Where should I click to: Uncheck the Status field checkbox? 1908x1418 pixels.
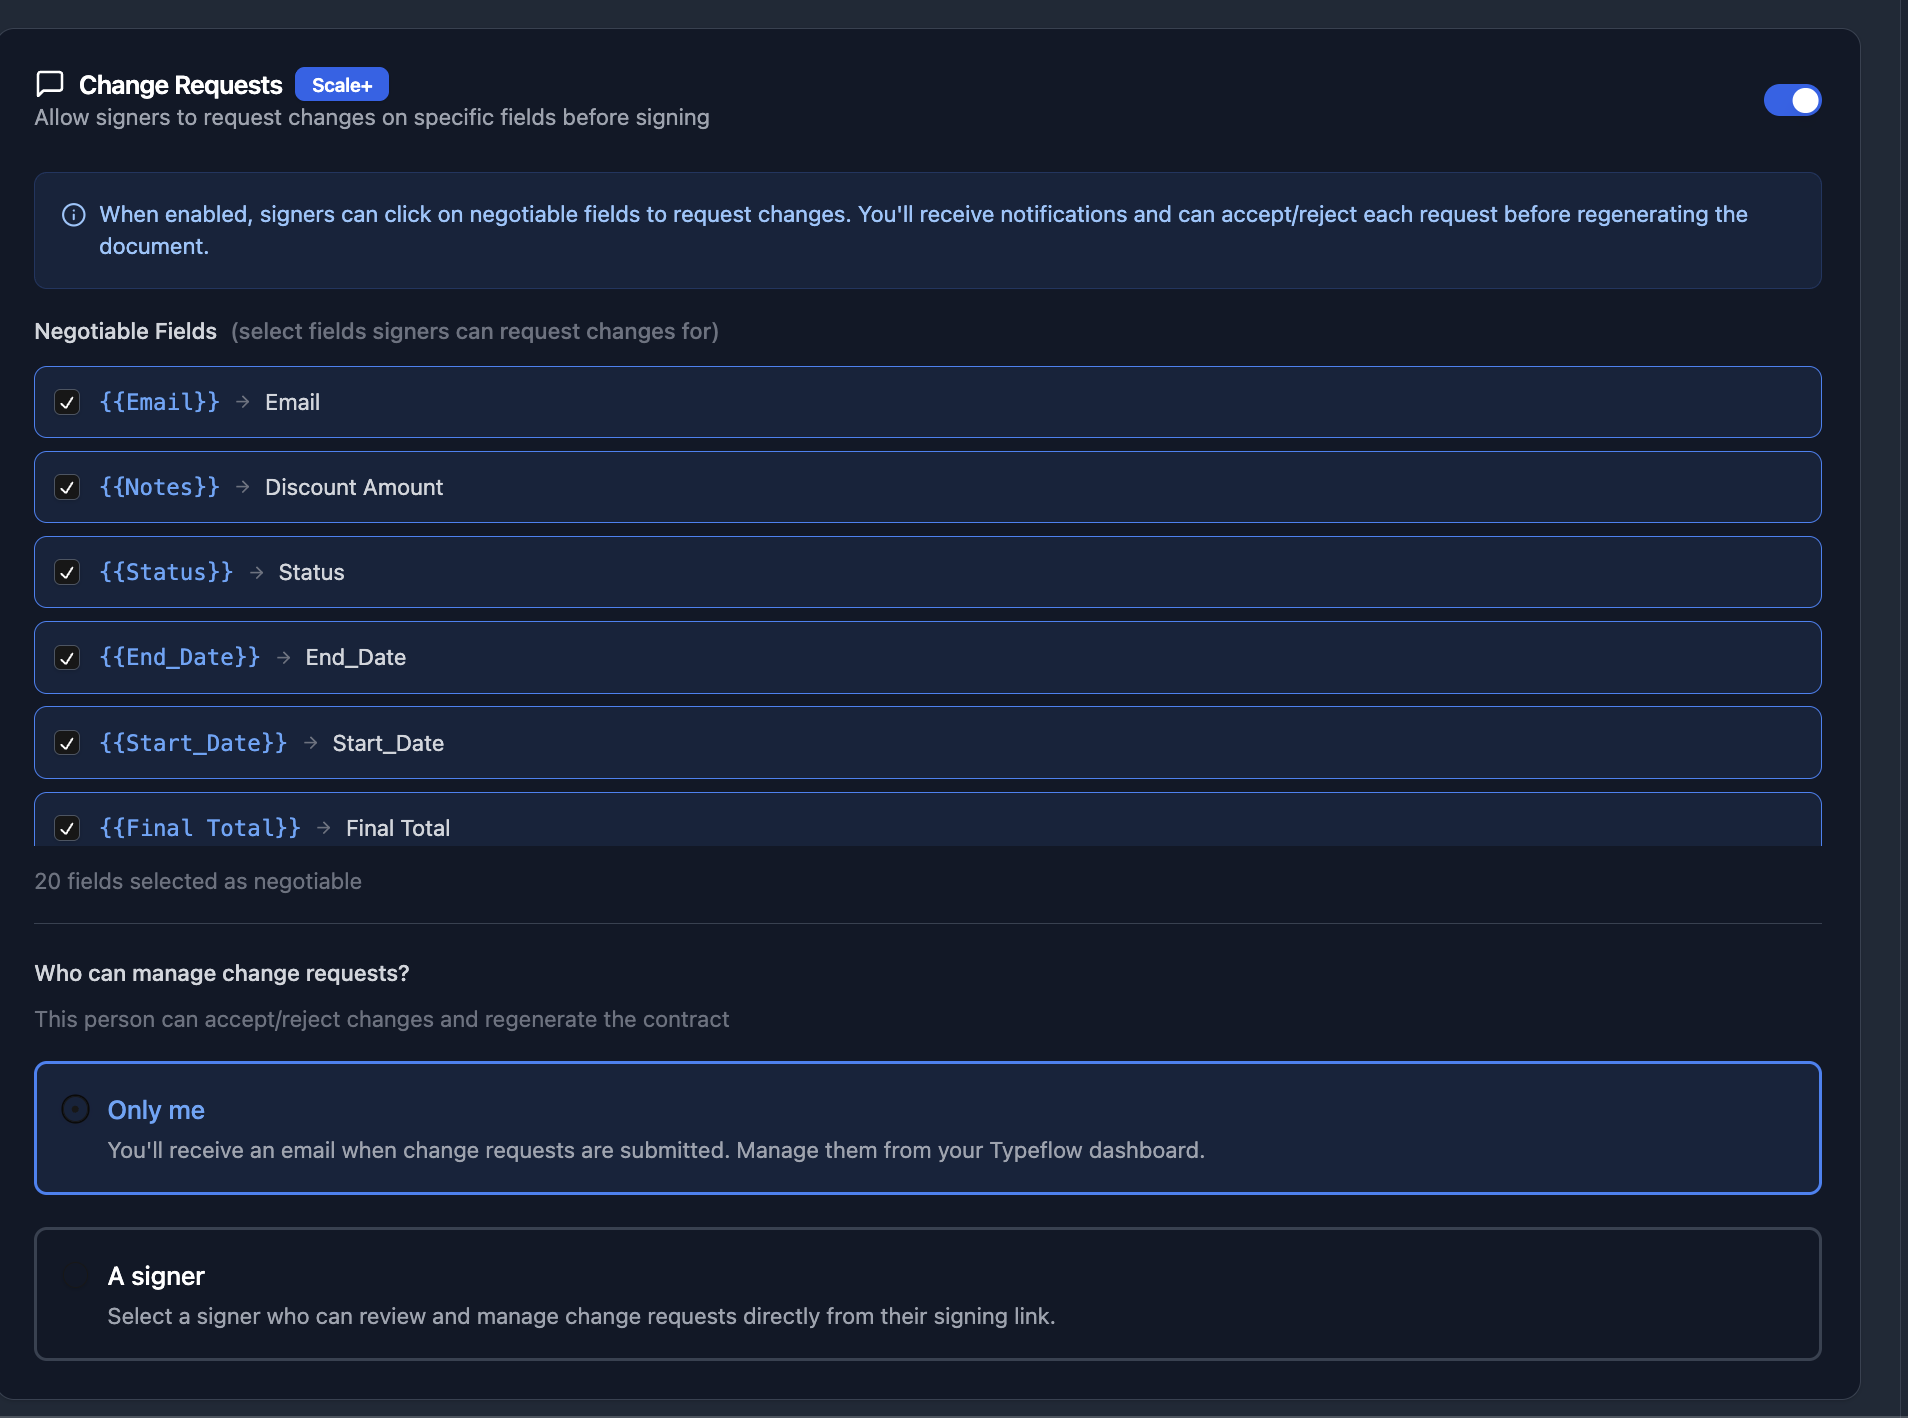click(x=67, y=572)
